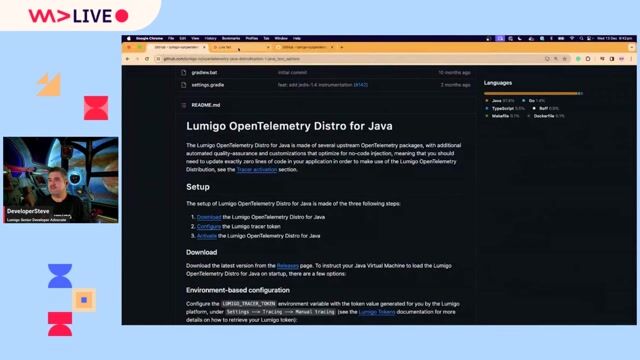
Task: Open the Google Chrome application menu
Action: click(x=149, y=38)
